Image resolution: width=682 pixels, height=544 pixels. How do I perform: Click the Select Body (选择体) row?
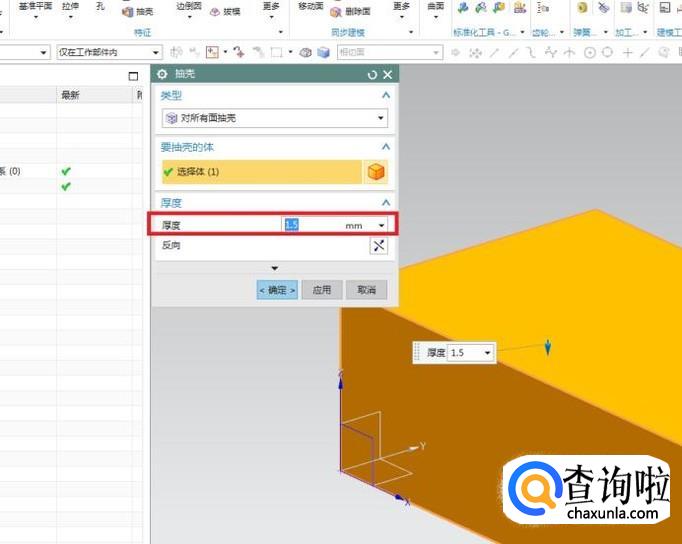(262, 172)
